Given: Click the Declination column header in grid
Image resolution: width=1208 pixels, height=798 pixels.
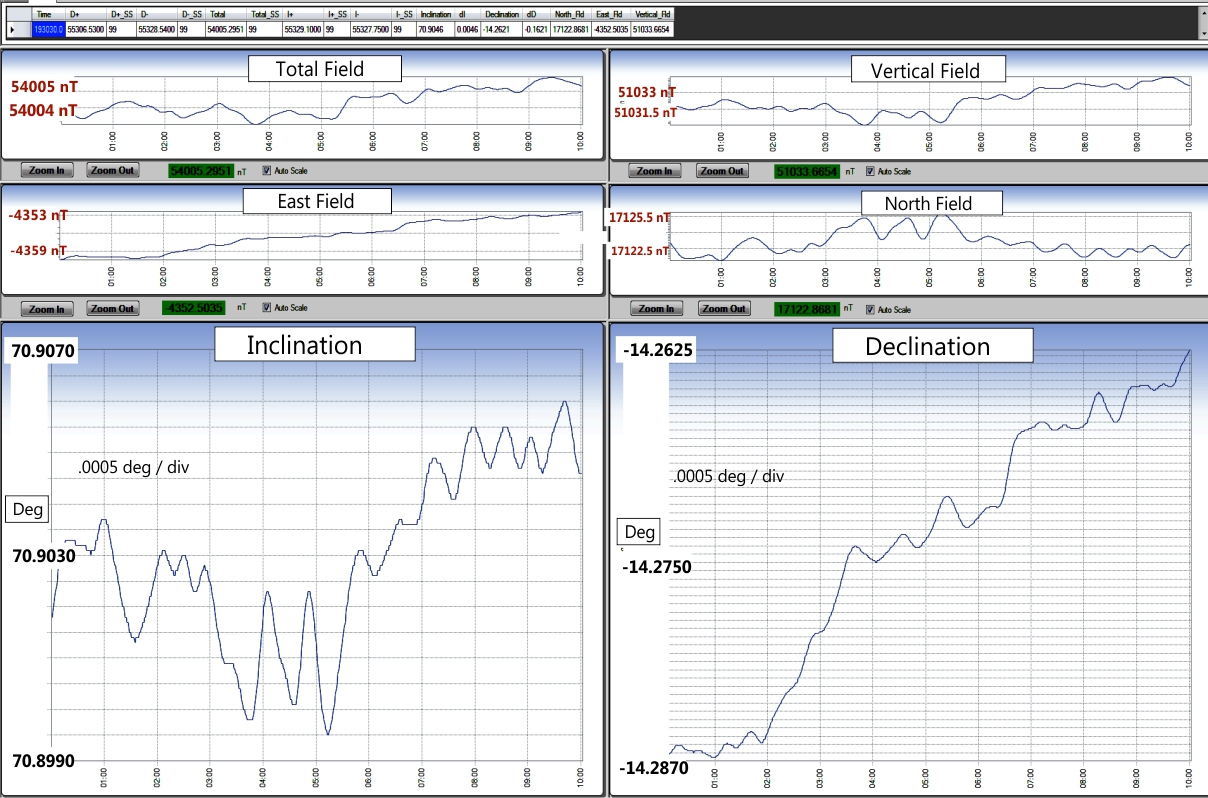Looking at the screenshot, I should [501, 15].
